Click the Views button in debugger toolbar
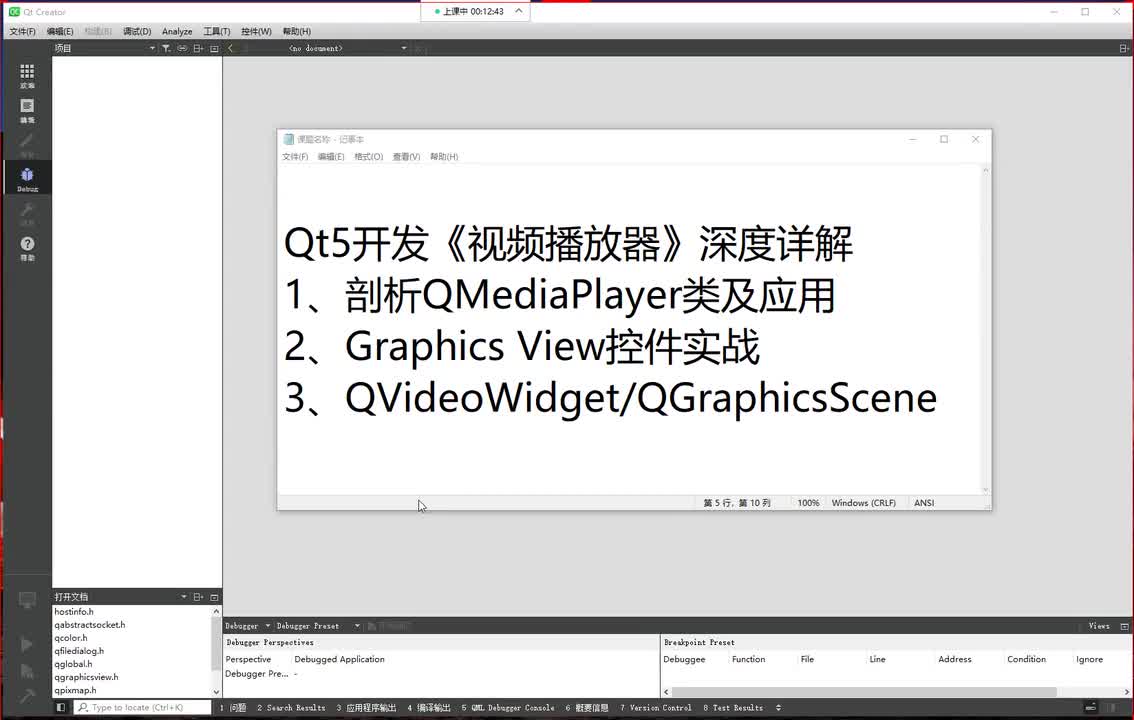1134x720 pixels. (1099, 626)
